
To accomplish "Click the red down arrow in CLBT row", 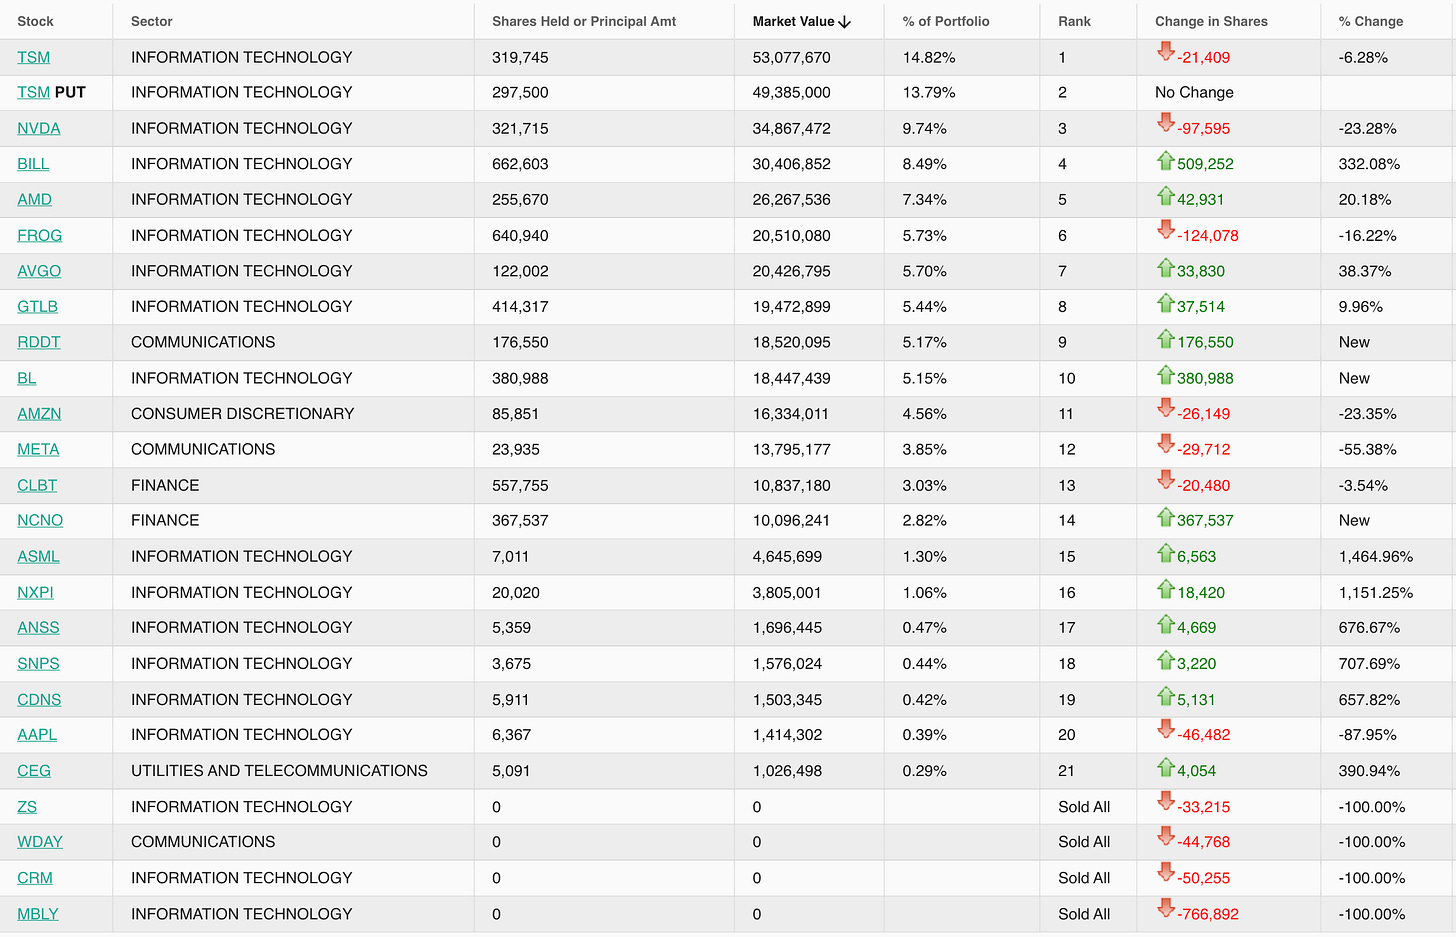I will click(x=1165, y=479).
